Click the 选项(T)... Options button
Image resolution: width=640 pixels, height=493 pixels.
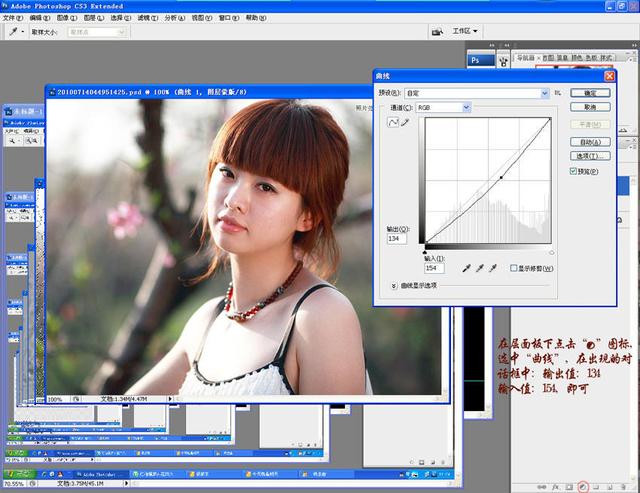(x=590, y=156)
